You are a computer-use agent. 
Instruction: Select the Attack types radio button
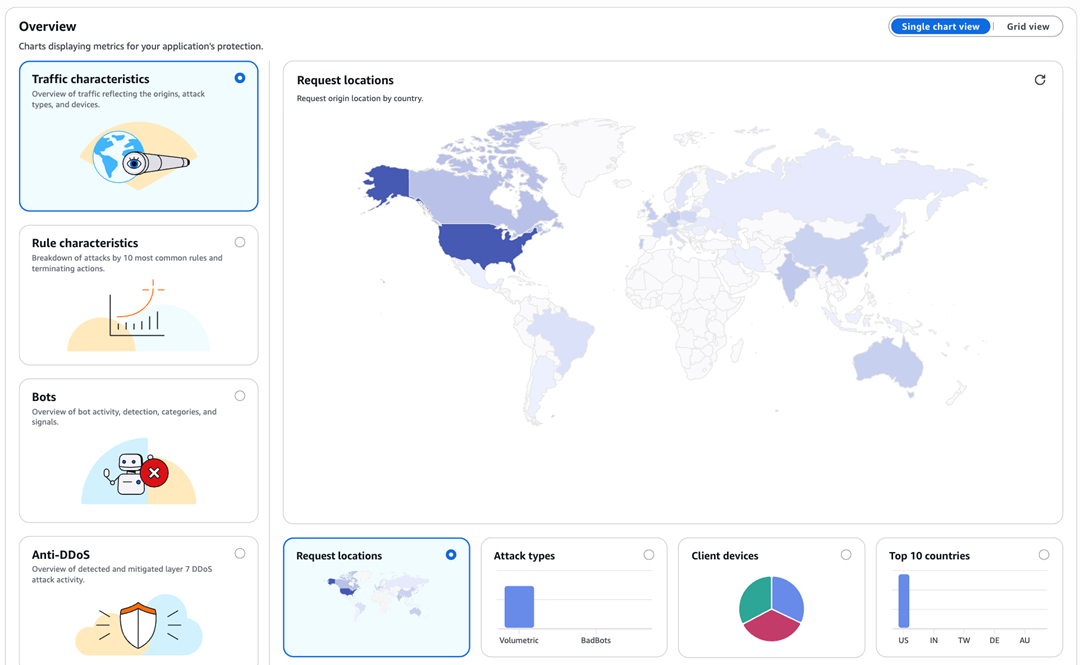[x=648, y=554]
